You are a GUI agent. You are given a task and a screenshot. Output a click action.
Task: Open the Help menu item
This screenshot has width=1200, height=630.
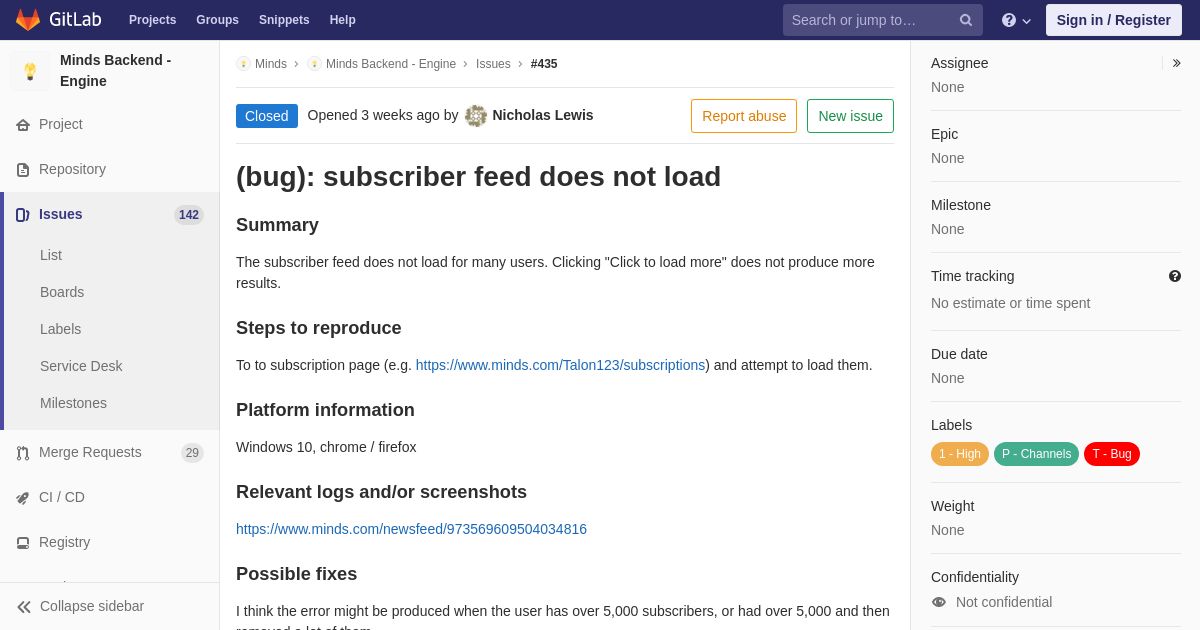343,20
